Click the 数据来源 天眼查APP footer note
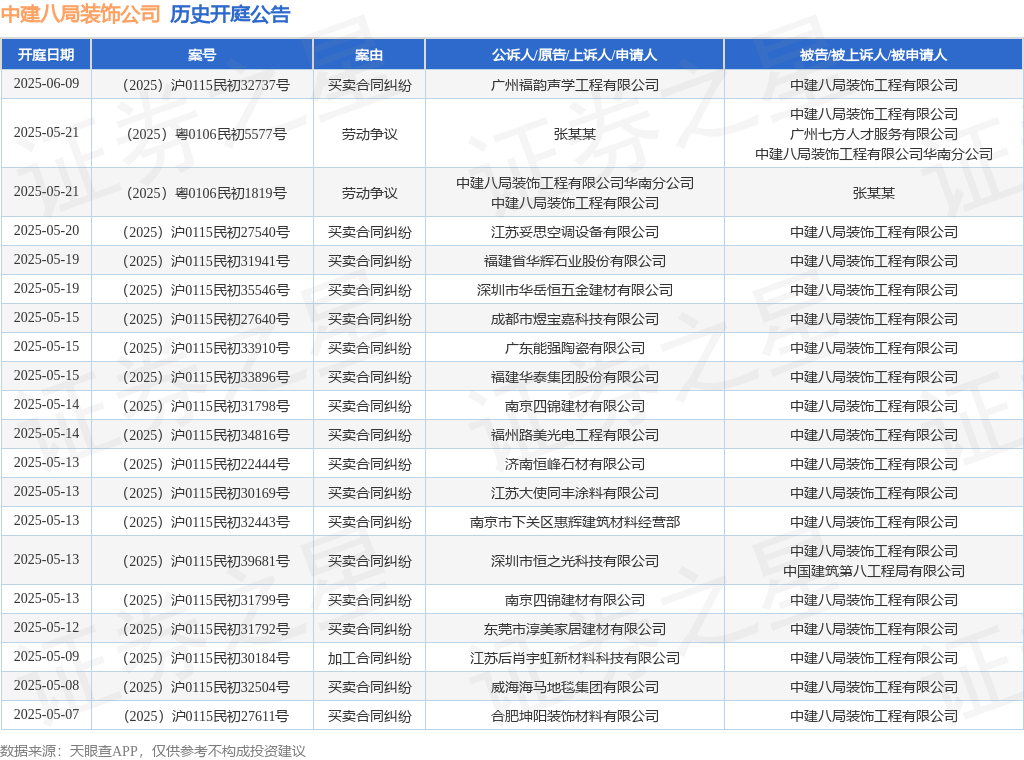The height and width of the screenshot is (760, 1024). (153, 751)
